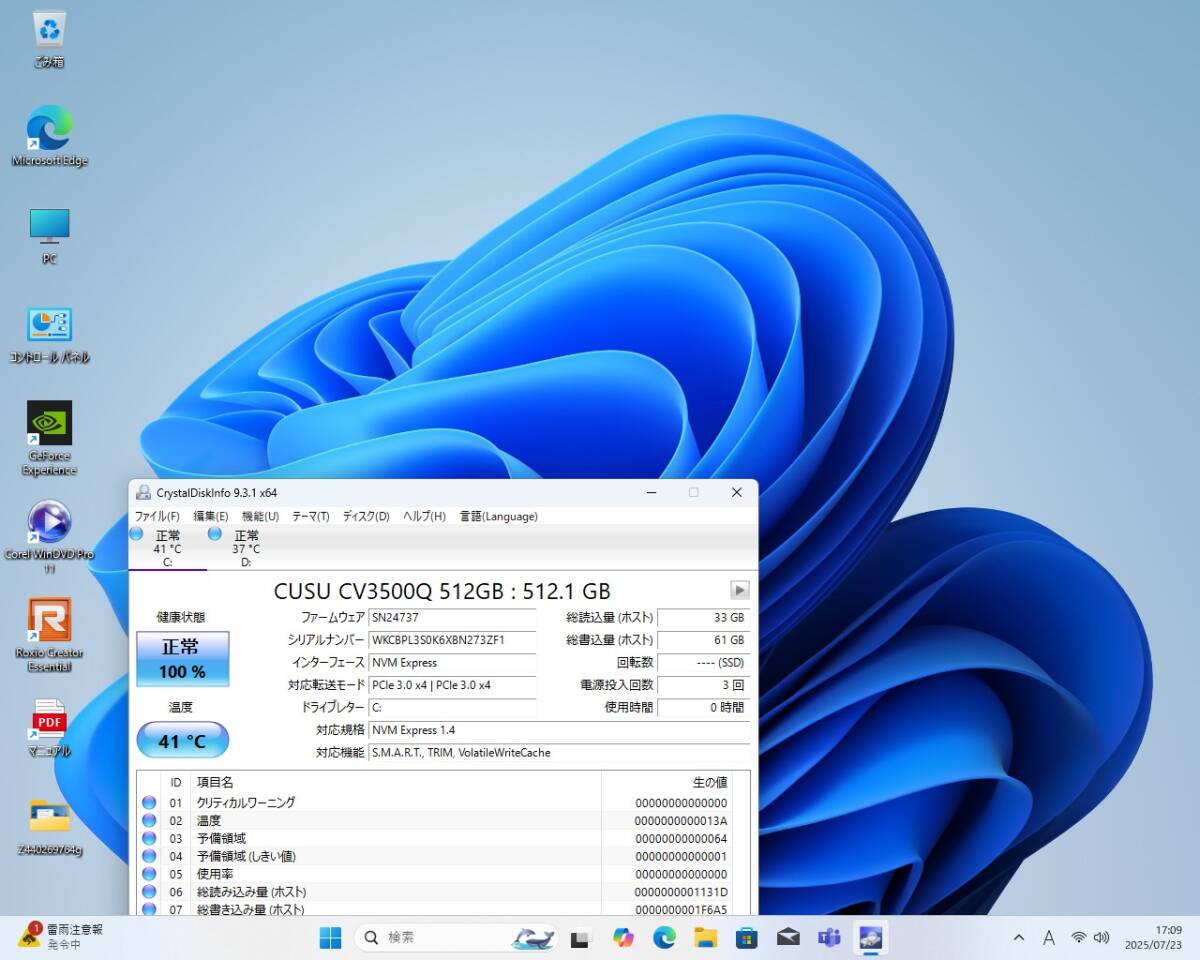Click the power-on count value 3 回
This screenshot has height=960, width=1200.
703,685
